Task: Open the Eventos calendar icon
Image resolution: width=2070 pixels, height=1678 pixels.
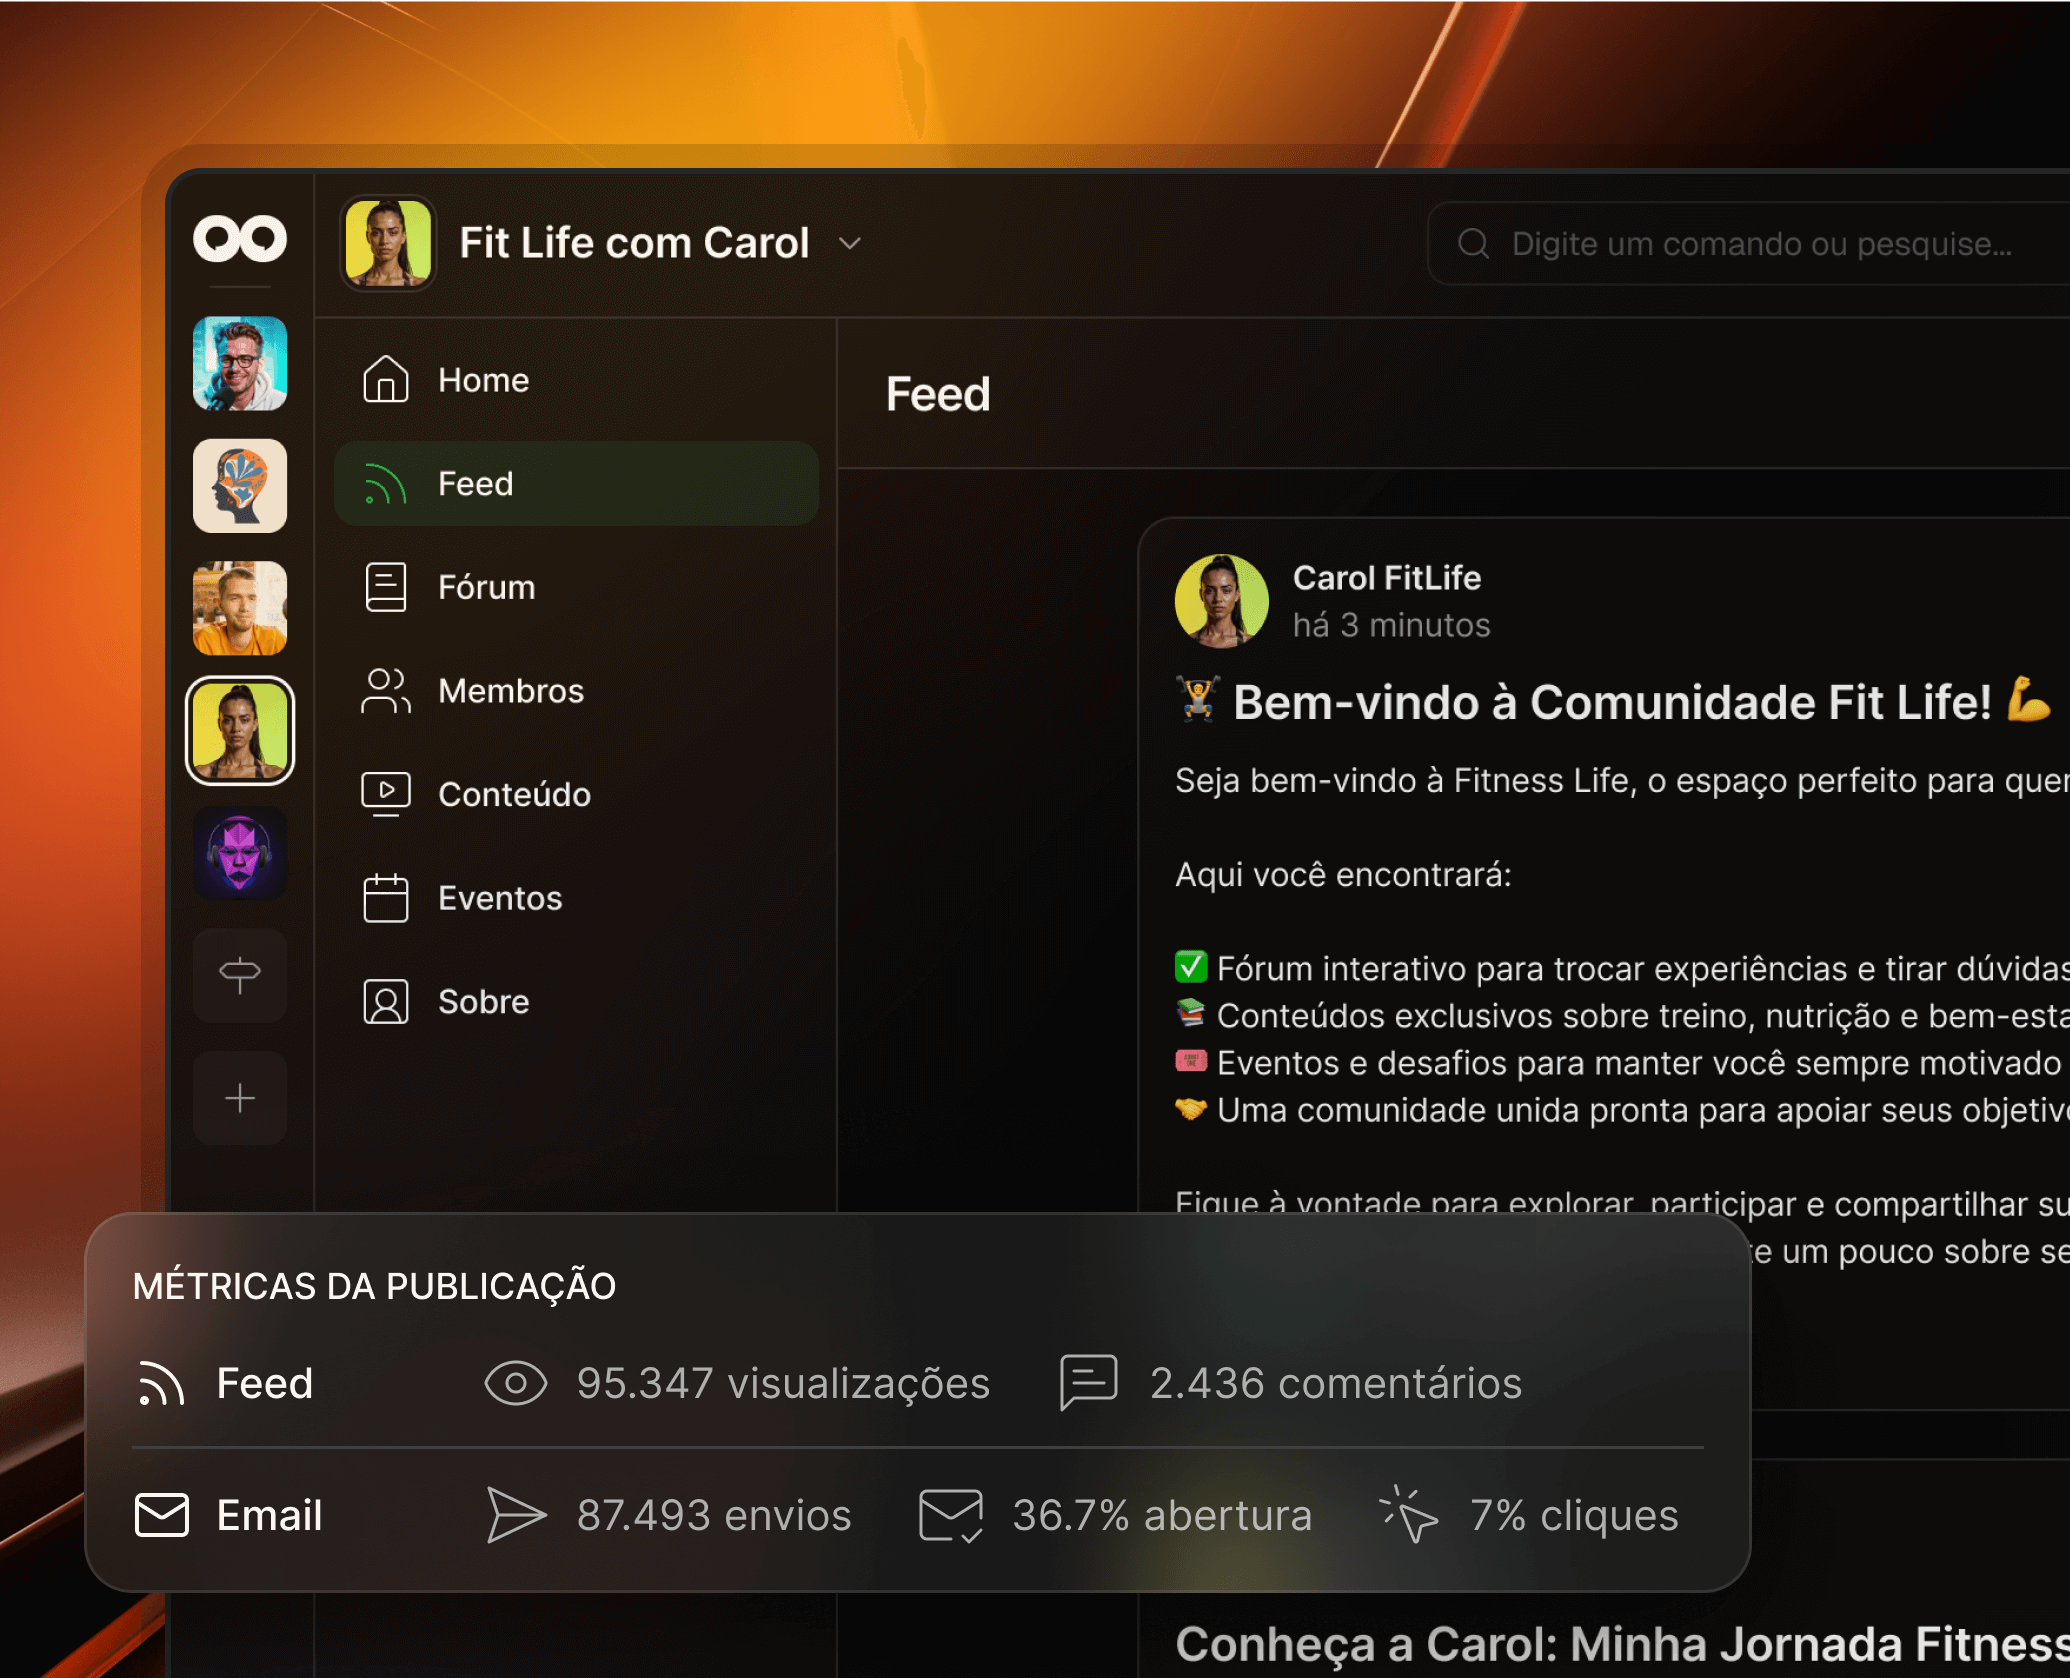Action: pyautogui.click(x=386, y=898)
